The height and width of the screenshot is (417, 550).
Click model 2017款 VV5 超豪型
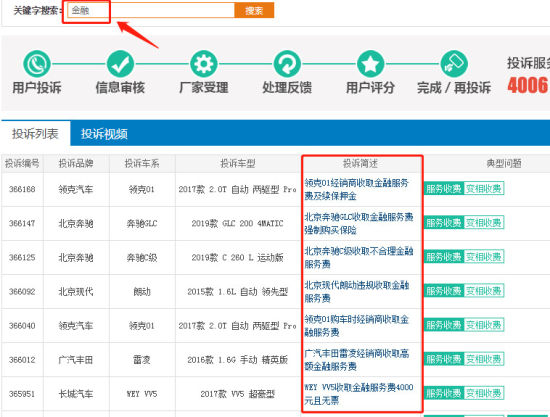click(x=237, y=394)
